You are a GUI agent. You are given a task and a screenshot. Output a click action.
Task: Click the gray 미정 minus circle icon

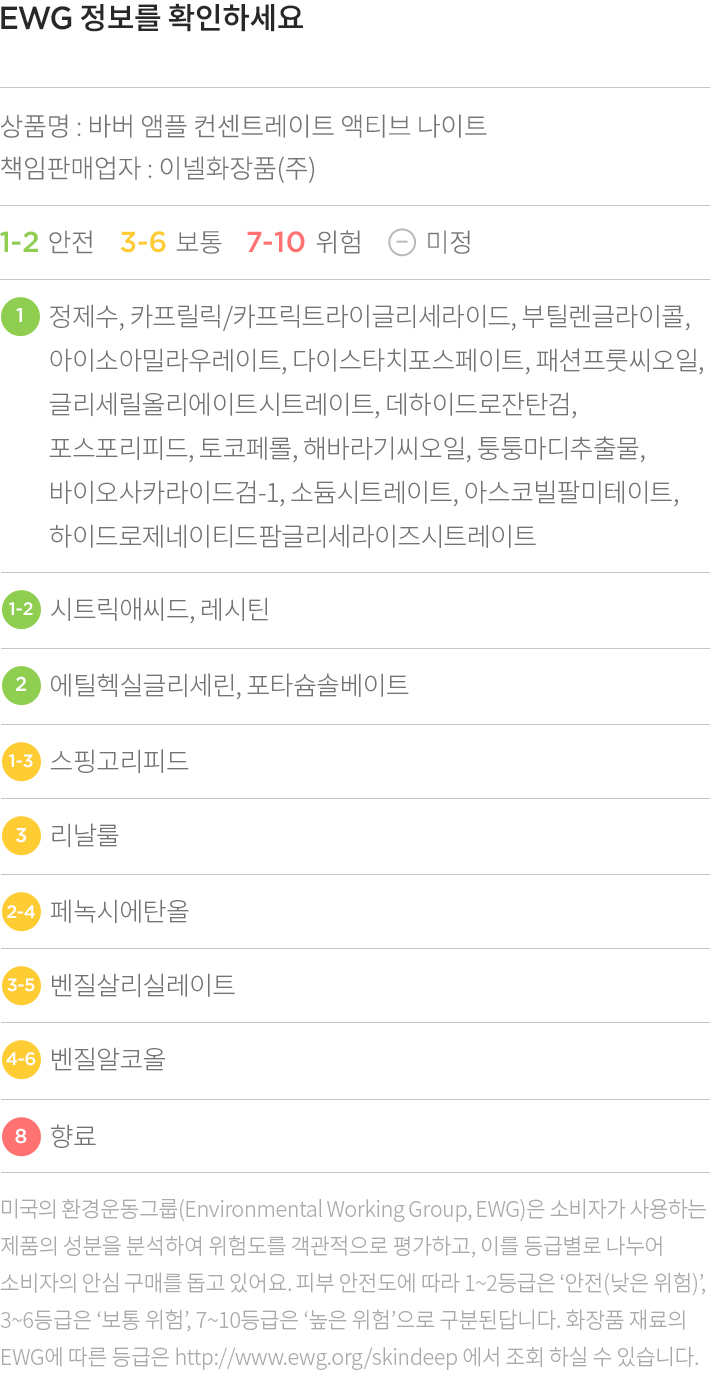click(402, 242)
